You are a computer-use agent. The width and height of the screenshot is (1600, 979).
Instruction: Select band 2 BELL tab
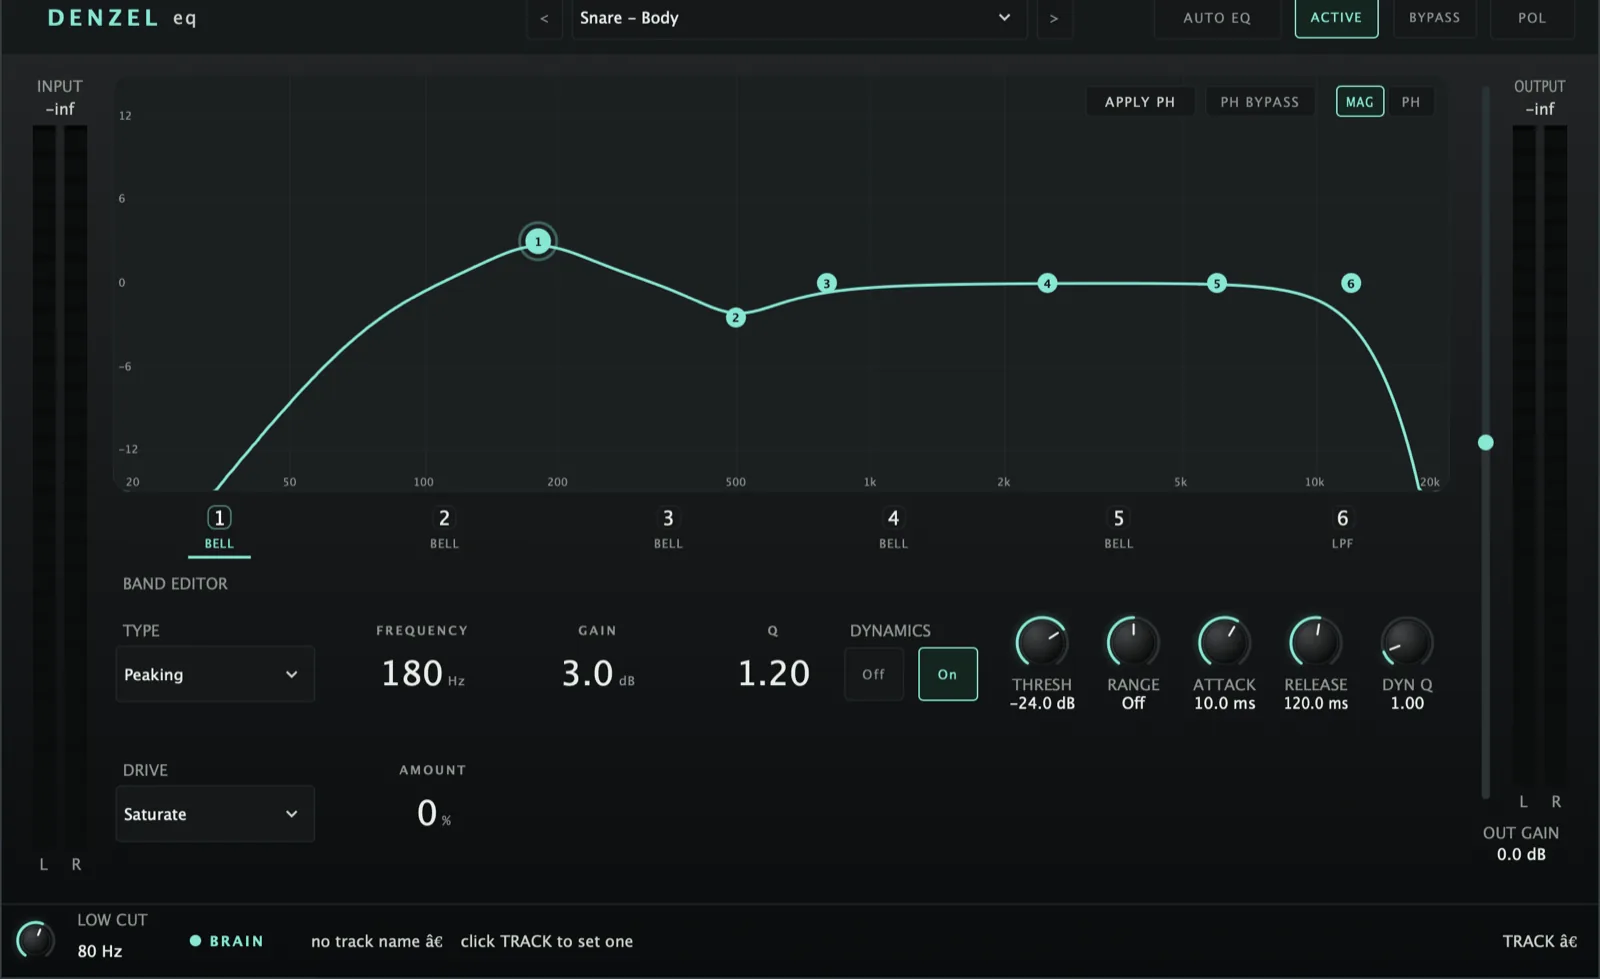click(x=444, y=529)
